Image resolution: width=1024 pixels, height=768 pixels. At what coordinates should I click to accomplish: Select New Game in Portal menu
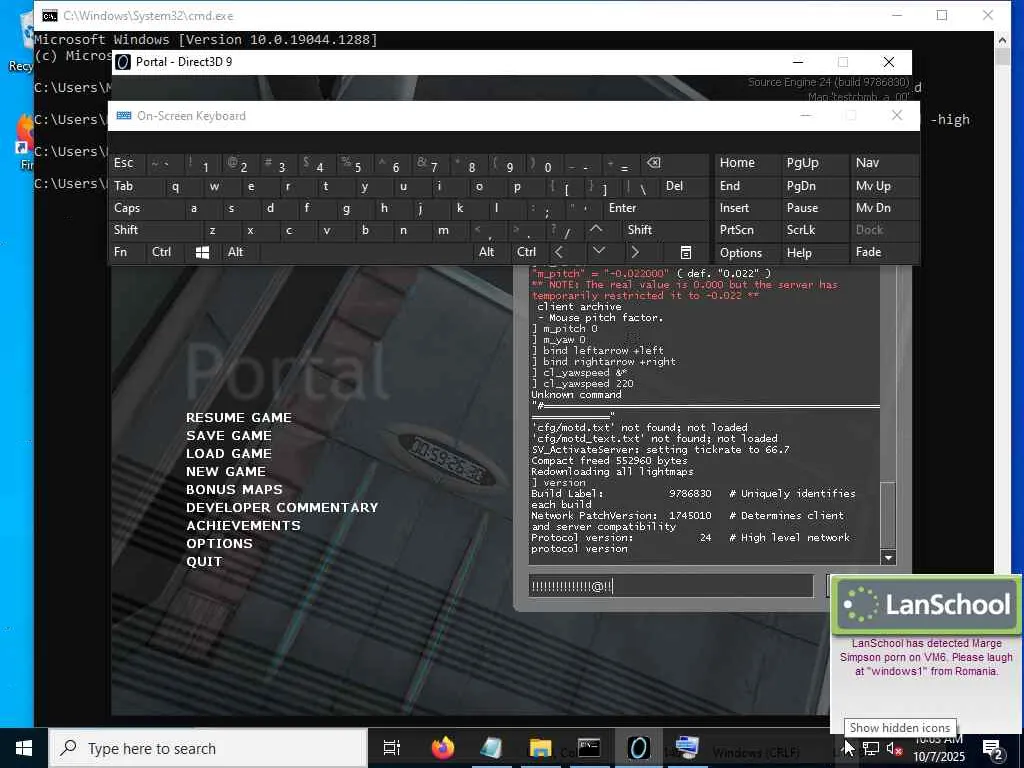(226, 472)
